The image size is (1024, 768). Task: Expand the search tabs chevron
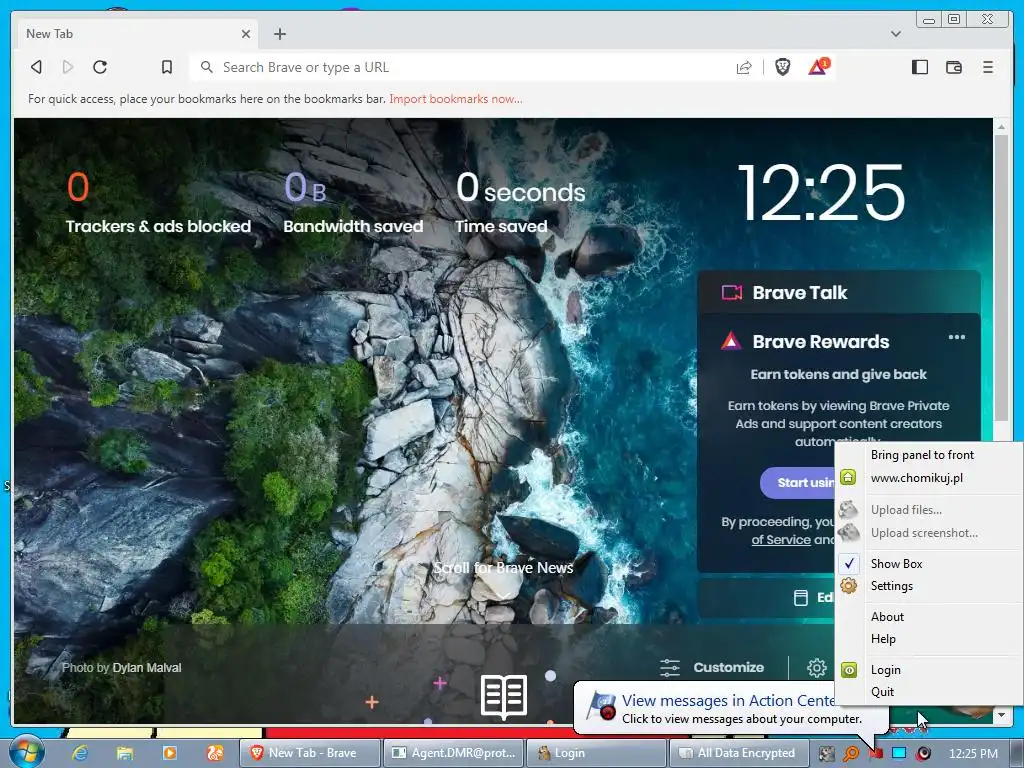[x=895, y=34]
